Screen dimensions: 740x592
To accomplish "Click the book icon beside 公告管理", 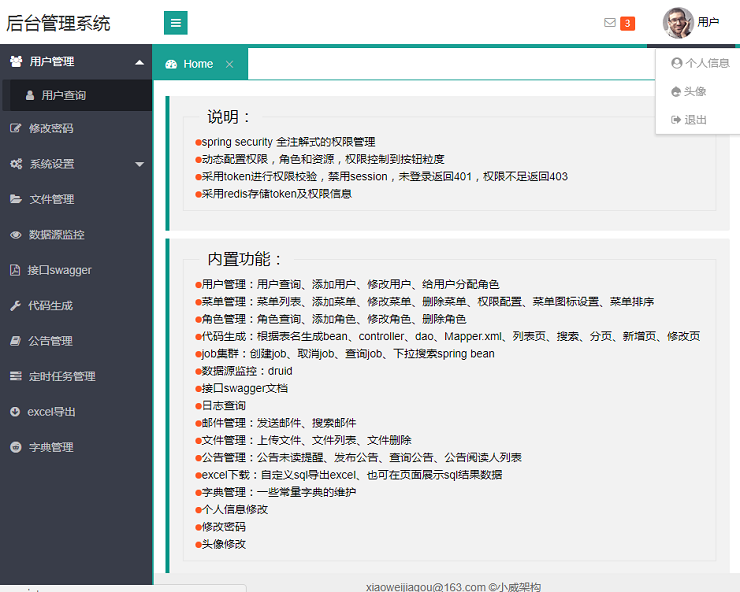I will pos(16,341).
